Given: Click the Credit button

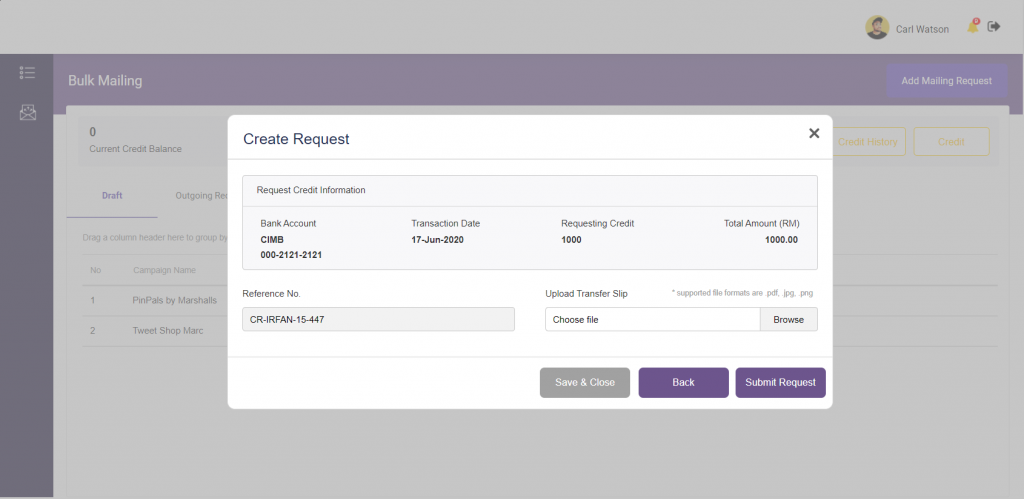Looking at the screenshot, I should point(951,142).
